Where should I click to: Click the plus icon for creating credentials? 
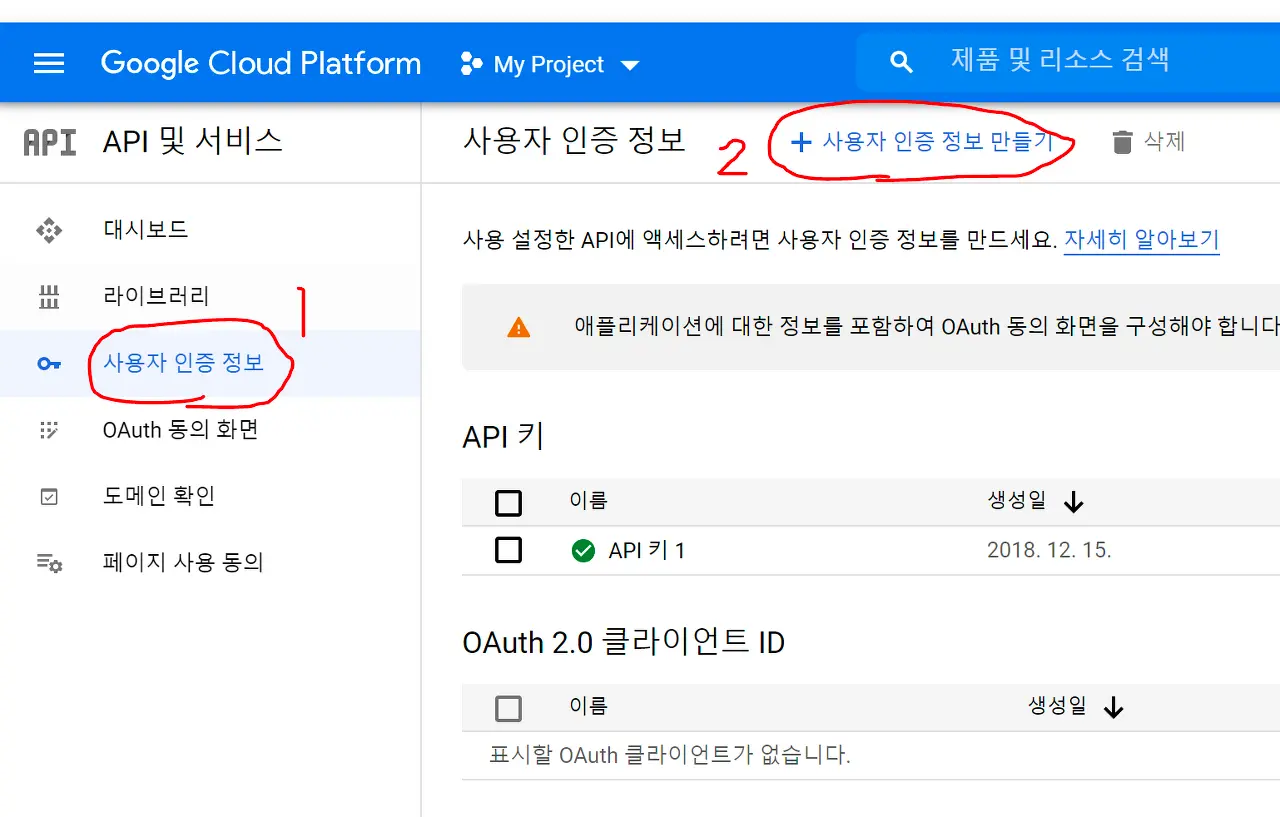(800, 142)
